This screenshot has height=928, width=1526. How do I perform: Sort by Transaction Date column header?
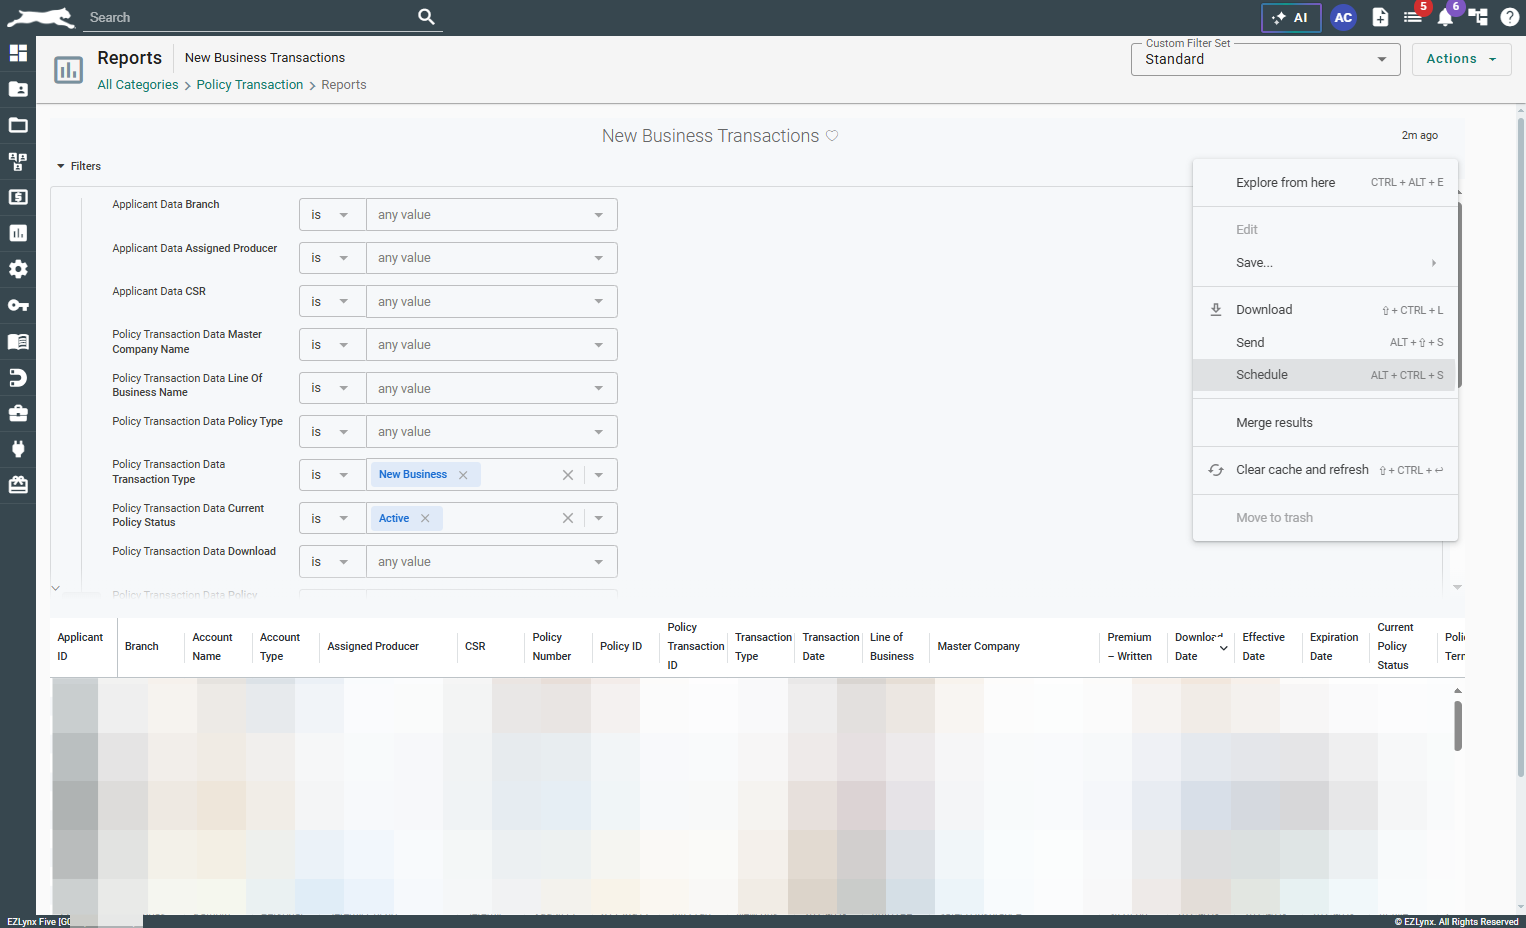831,647
